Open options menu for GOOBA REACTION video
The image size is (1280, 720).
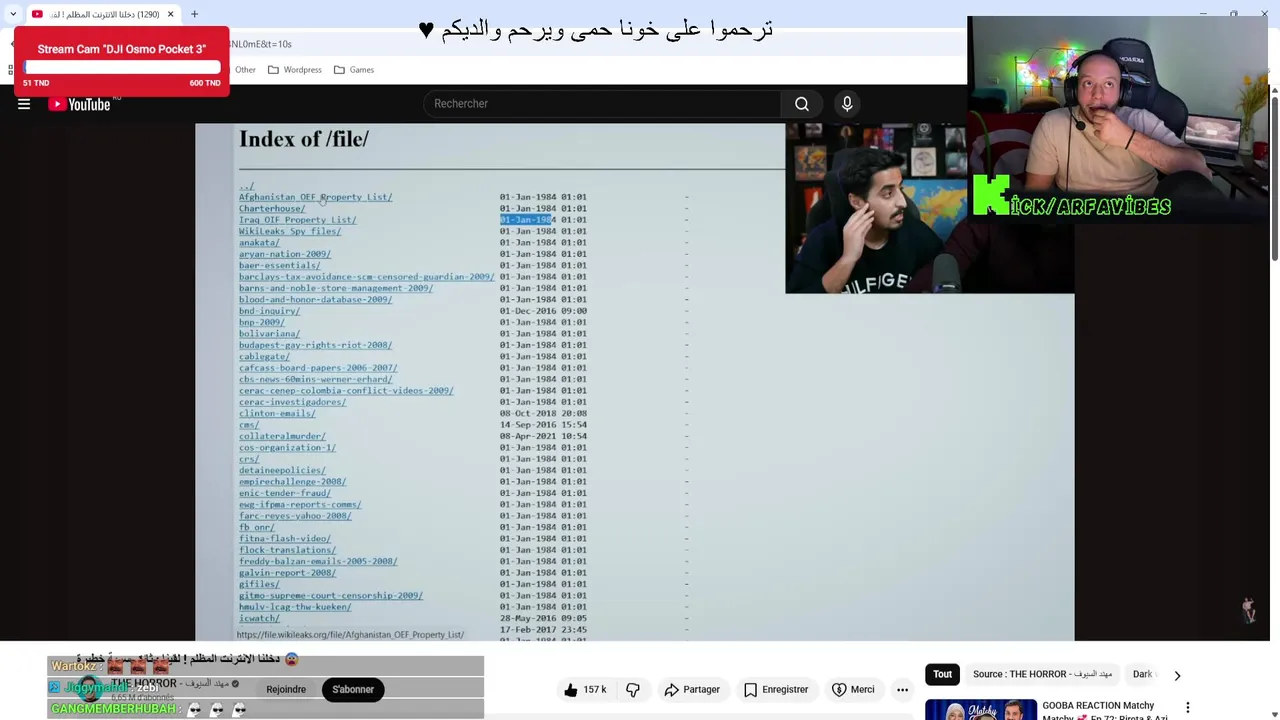(1188, 708)
